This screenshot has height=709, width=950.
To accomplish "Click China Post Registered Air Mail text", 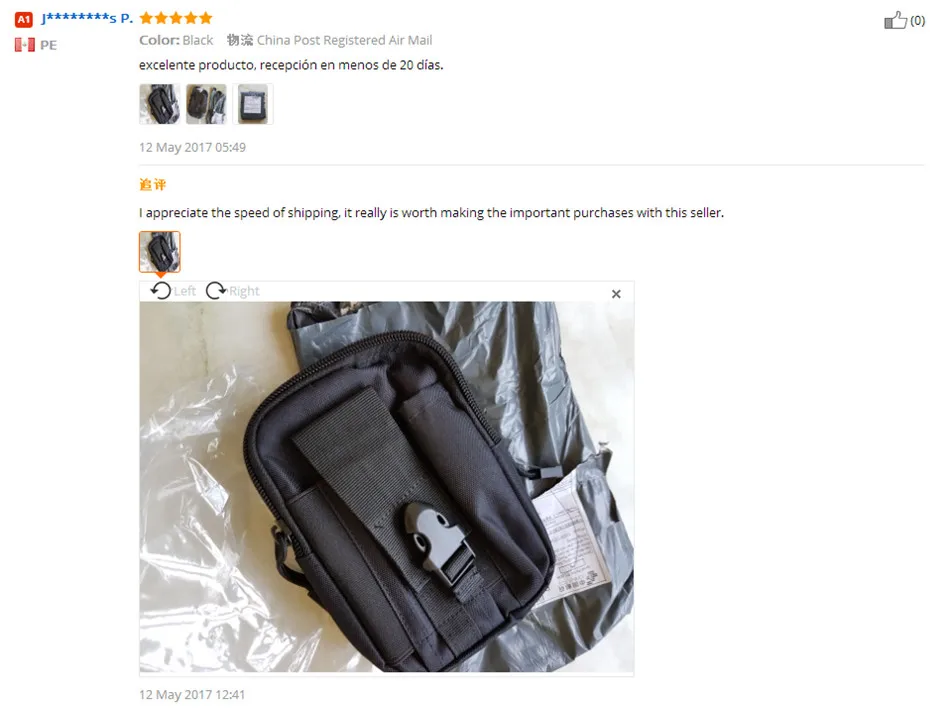I will [x=344, y=40].
